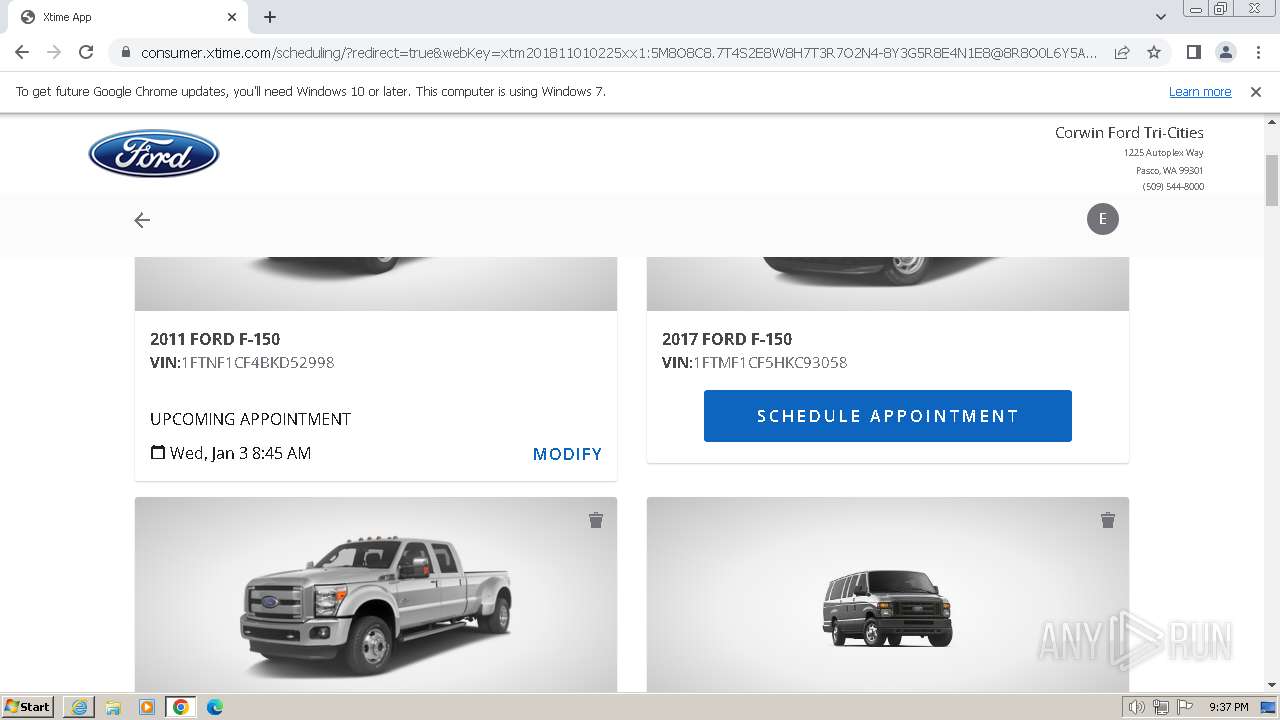Click the taskbar clock 9:37 PM
The image size is (1280, 720).
(x=1229, y=707)
